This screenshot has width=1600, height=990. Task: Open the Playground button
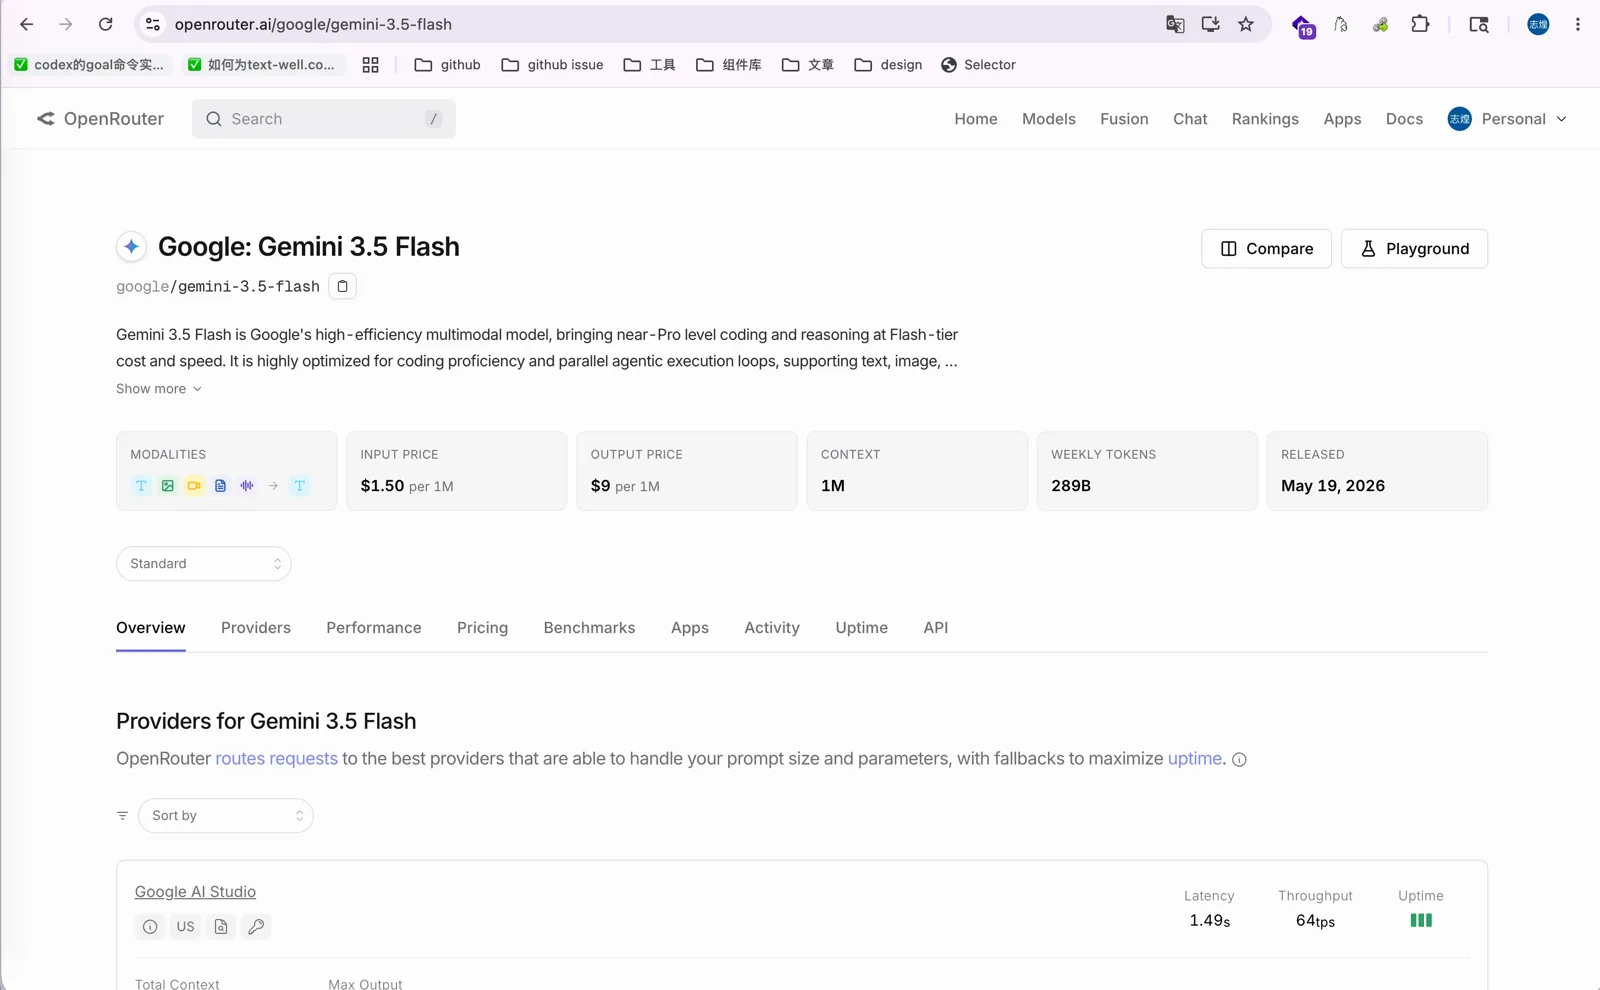(x=1414, y=249)
